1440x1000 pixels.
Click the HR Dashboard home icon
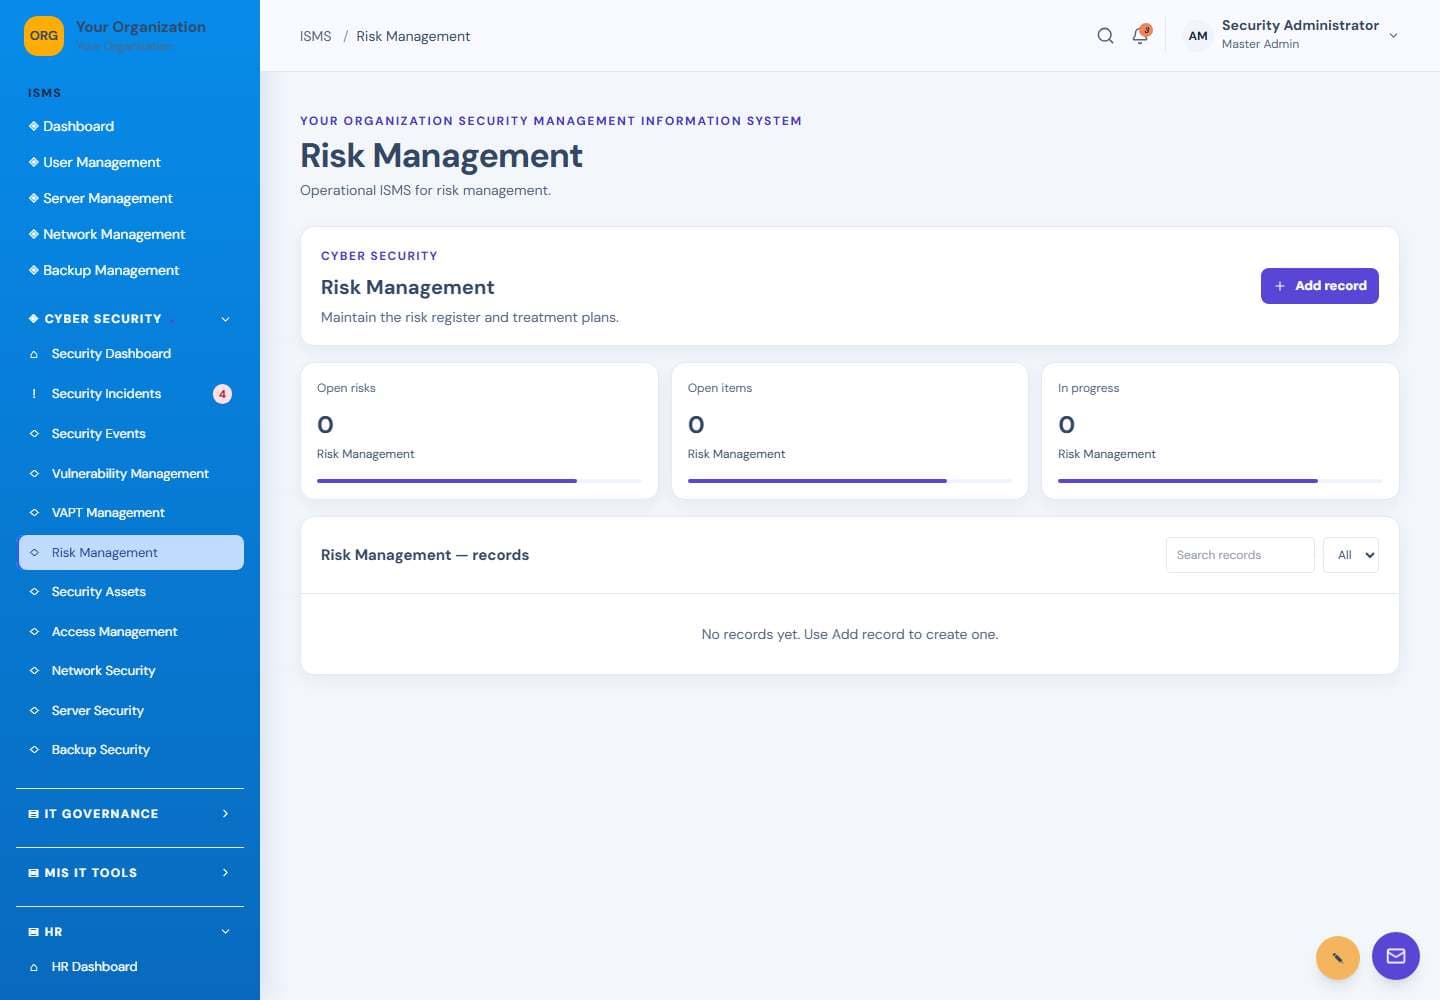pyautogui.click(x=34, y=967)
